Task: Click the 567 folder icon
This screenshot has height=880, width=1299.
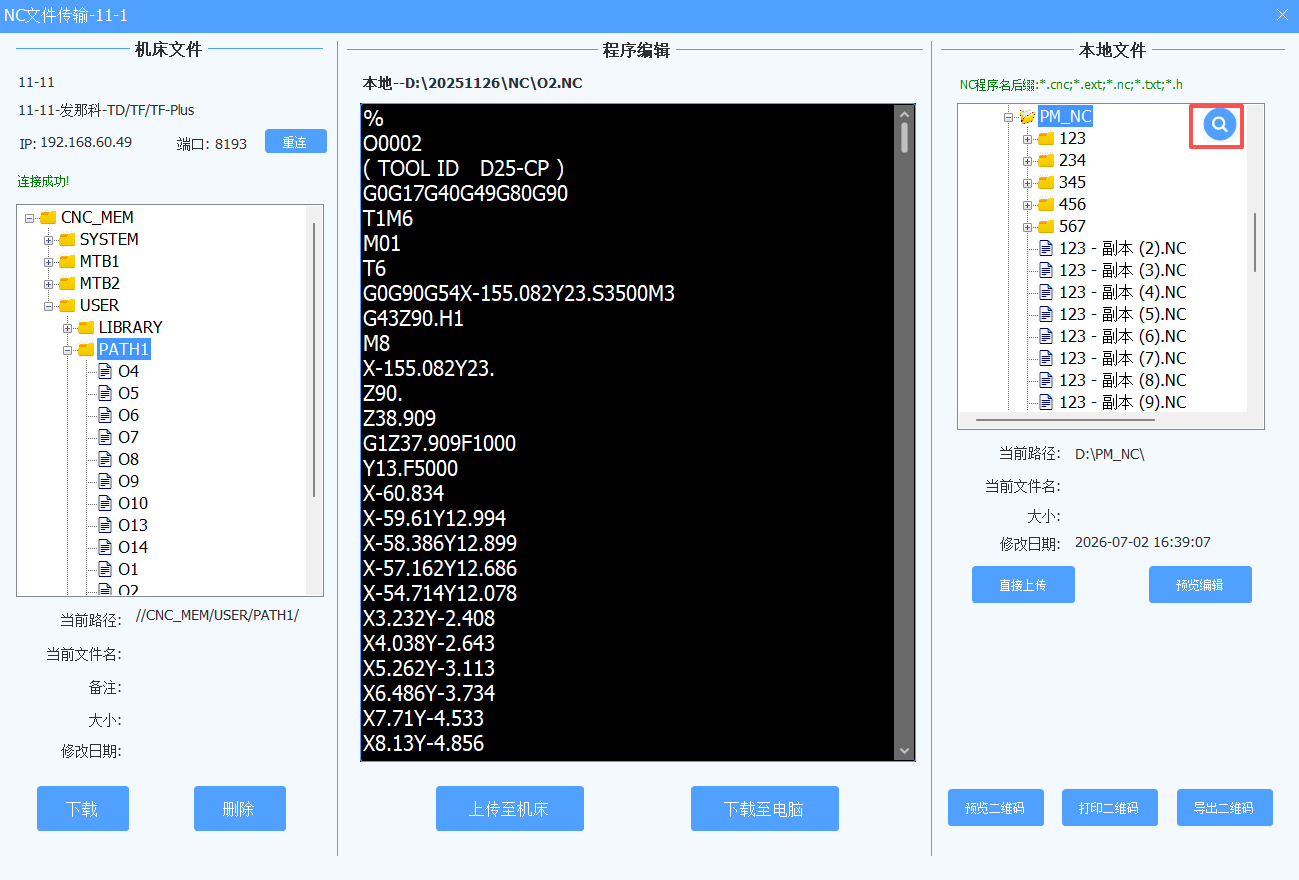Action: tap(1046, 226)
